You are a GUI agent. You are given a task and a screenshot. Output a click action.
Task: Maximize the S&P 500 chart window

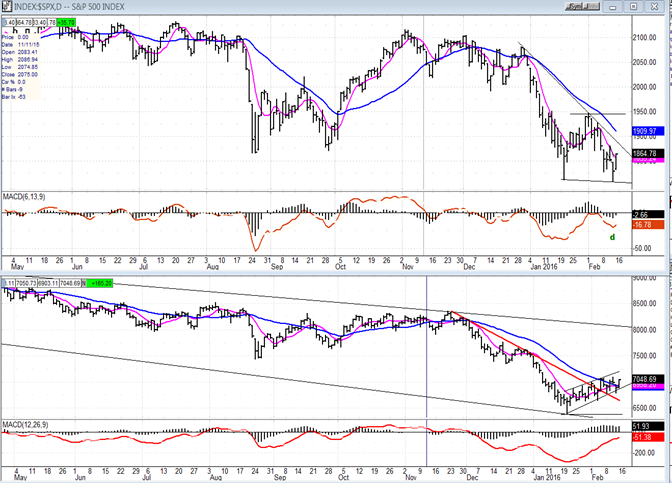[634, 6]
